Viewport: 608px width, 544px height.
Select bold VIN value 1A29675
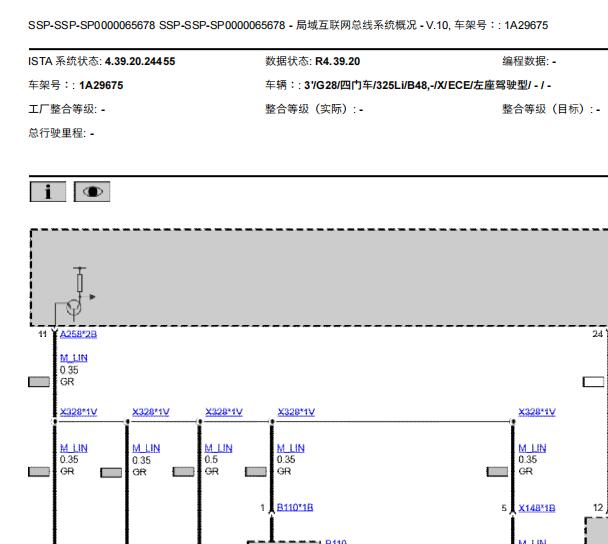[101, 85]
